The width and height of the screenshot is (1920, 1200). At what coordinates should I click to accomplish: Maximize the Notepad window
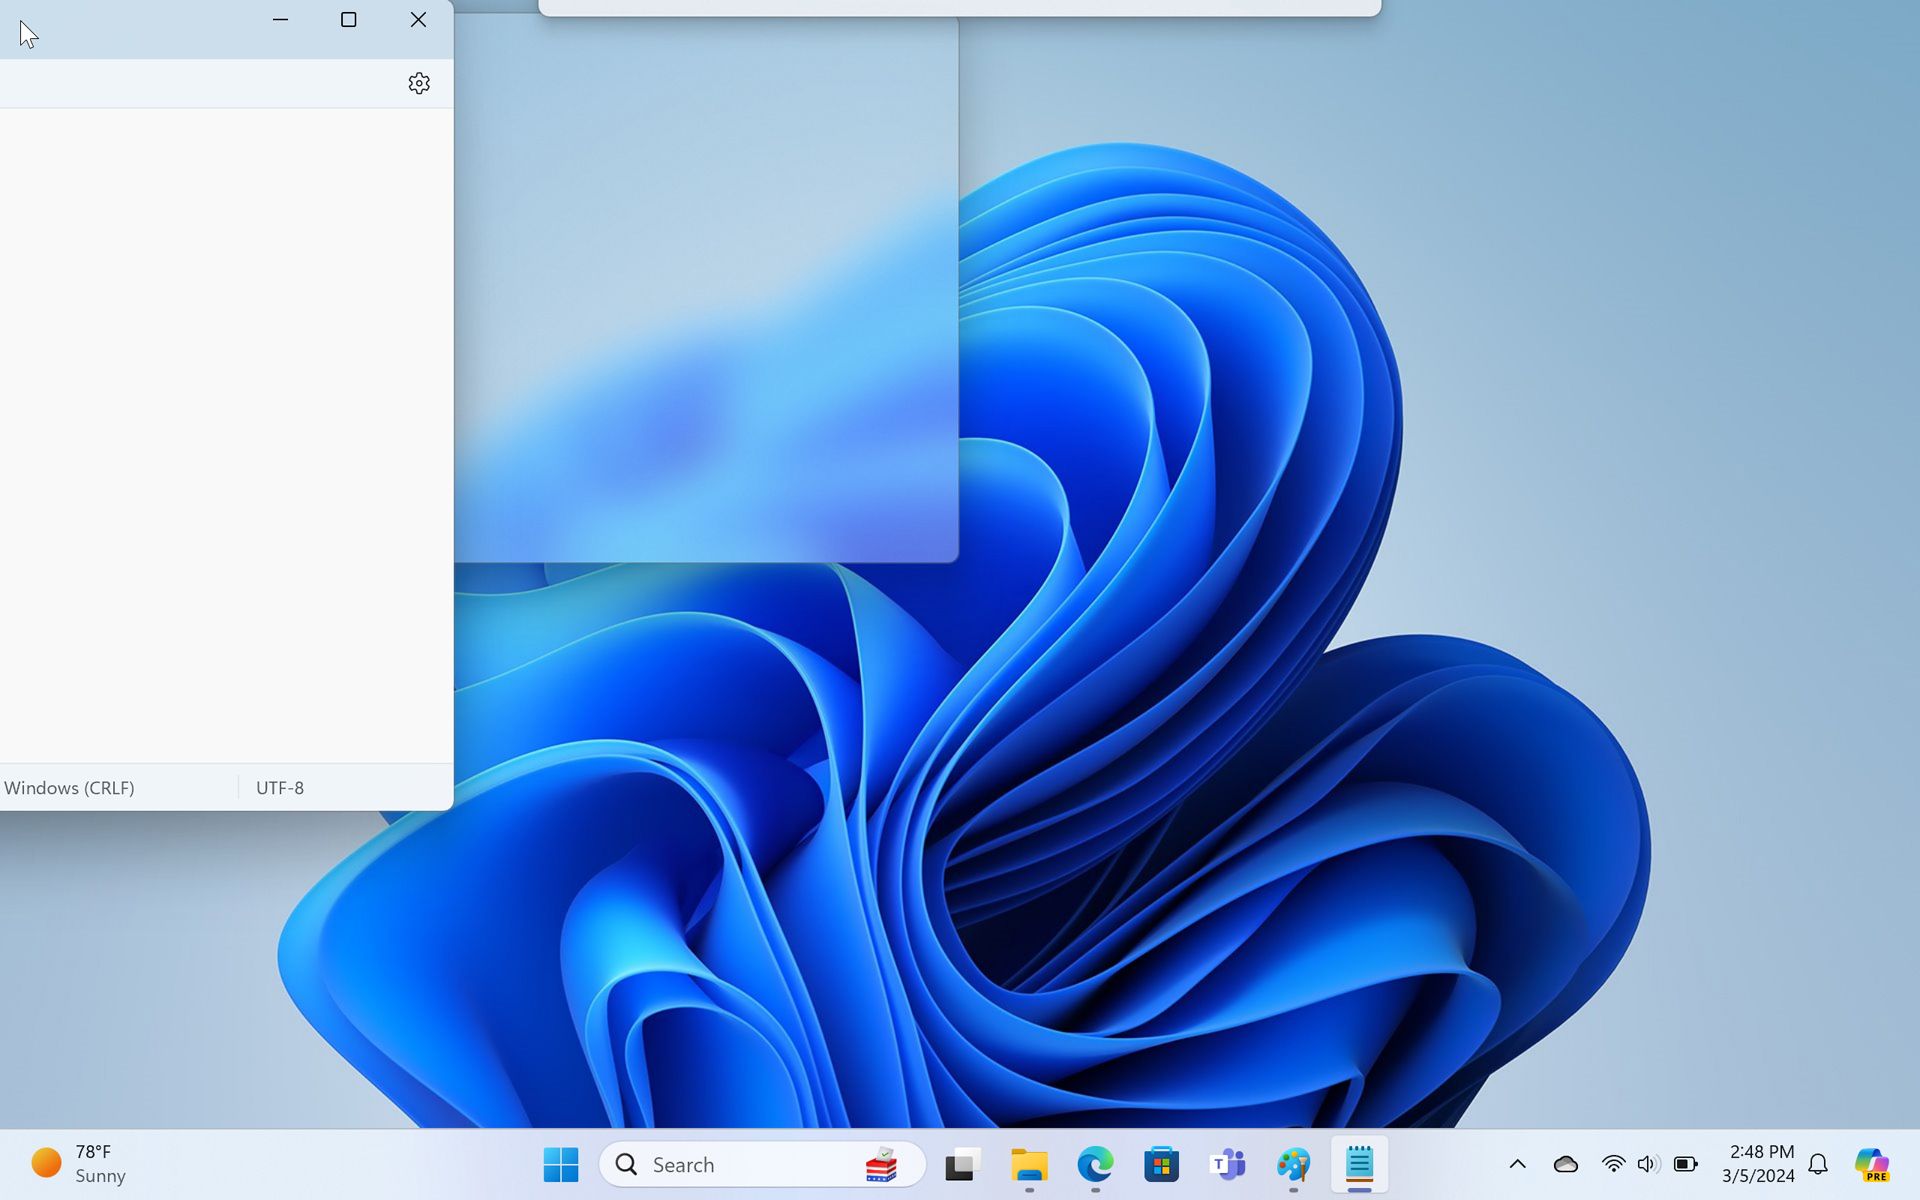click(x=348, y=20)
